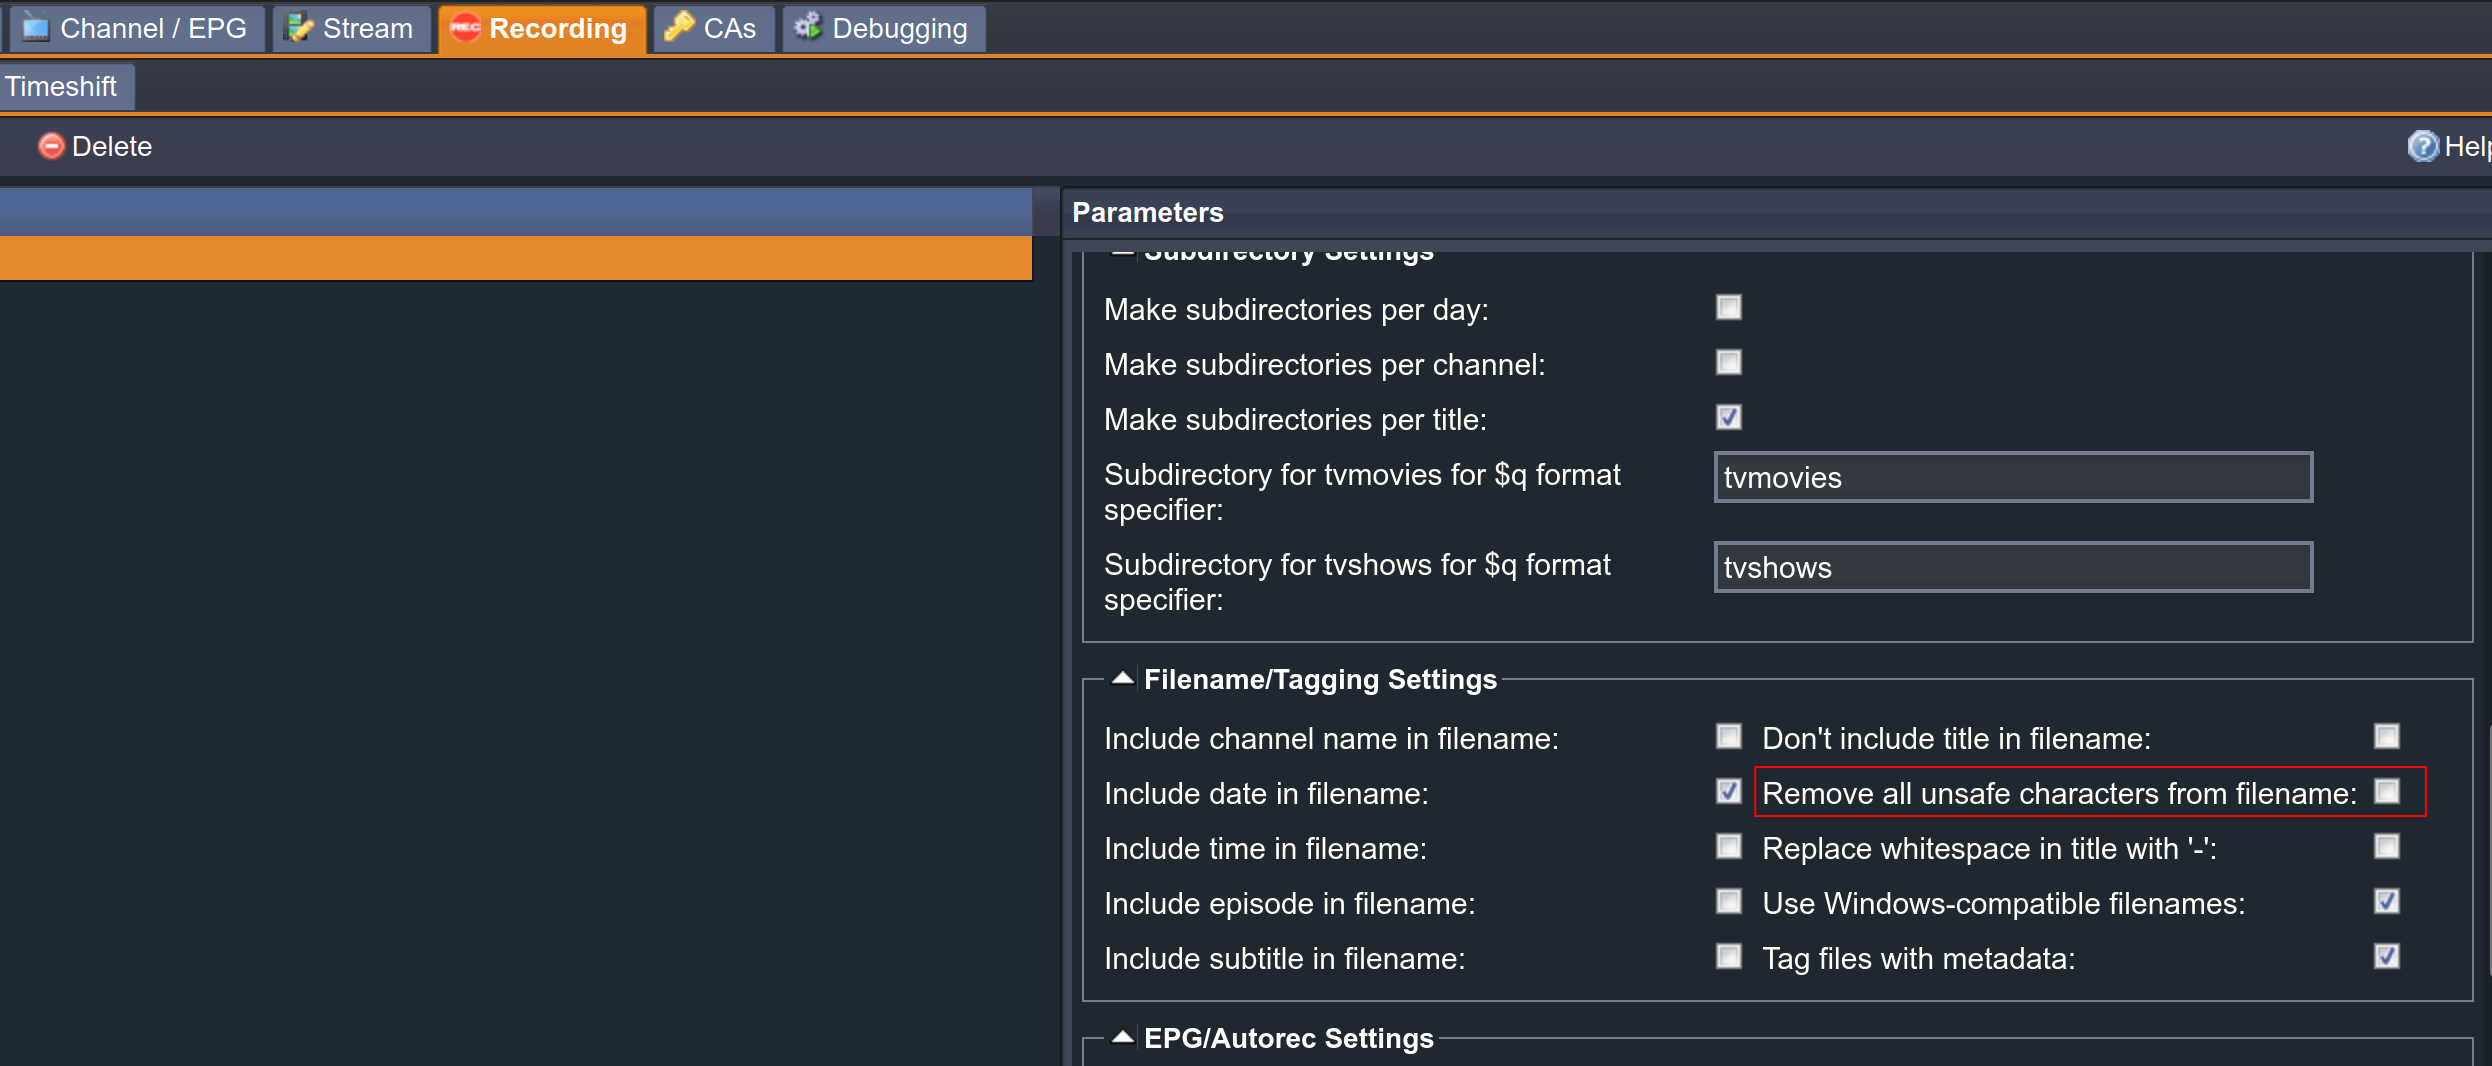
Task: Select the orange highlighted profile row
Action: [x=515, y=258]
